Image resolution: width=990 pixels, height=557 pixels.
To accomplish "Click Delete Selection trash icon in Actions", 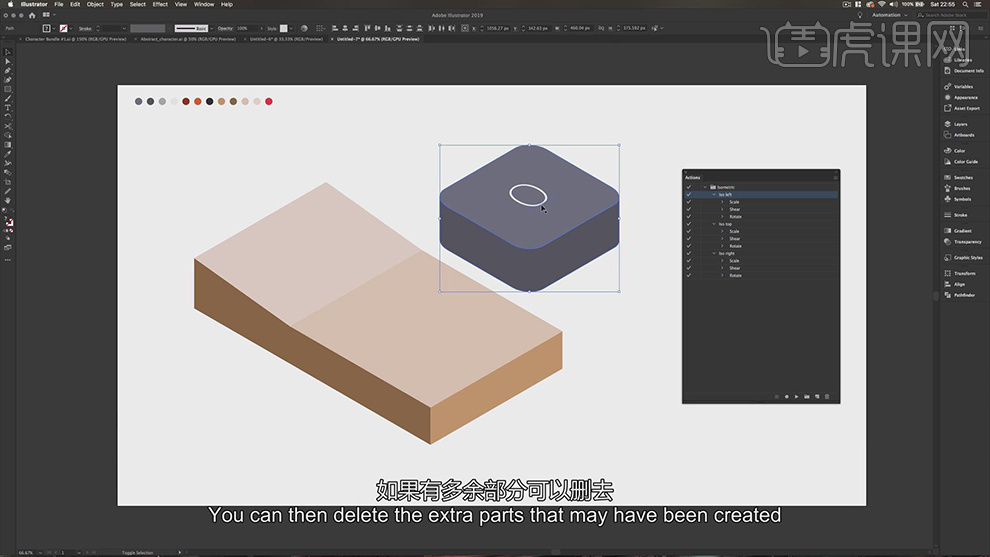I will (x=827, y=397).
